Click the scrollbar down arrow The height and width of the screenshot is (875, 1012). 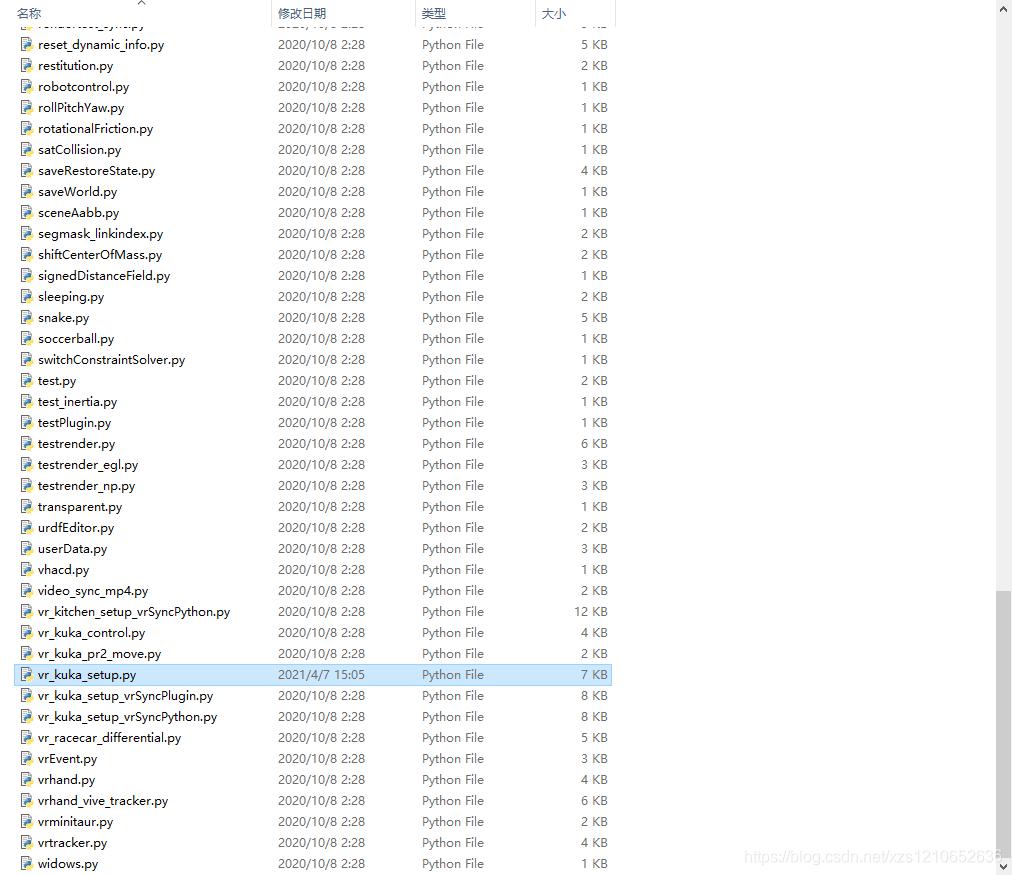[x=1003, y=867]
